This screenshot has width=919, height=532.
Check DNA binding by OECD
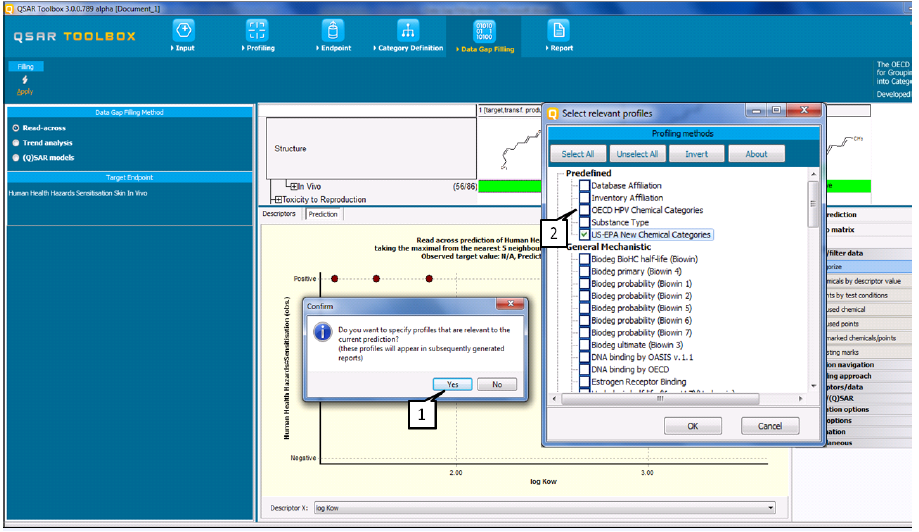coord(584,369)
